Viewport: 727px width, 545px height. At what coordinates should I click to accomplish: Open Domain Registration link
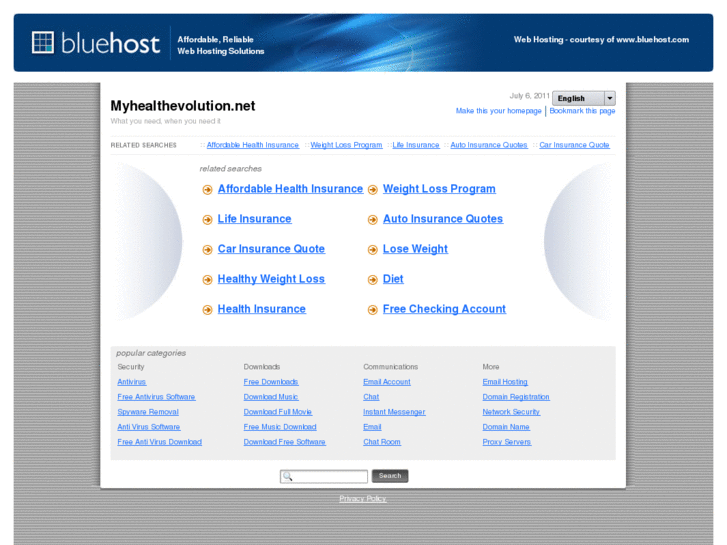pyautogui.click(x=516, y=397)
